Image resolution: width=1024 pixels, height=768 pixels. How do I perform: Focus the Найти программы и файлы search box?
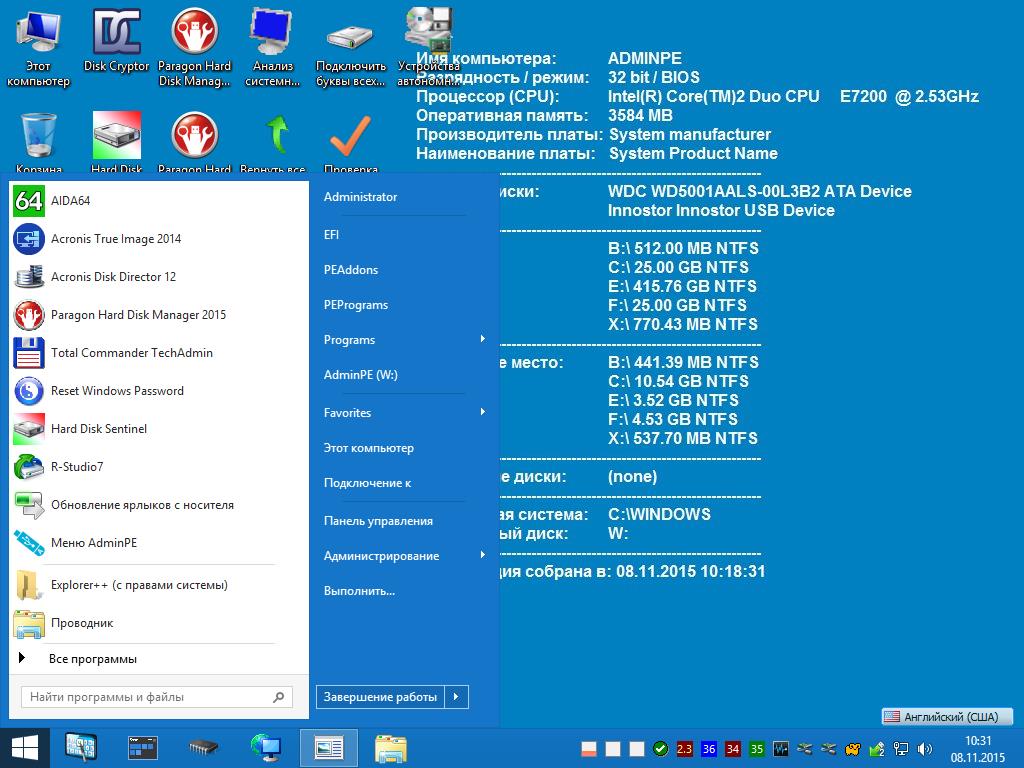(157, 697)
